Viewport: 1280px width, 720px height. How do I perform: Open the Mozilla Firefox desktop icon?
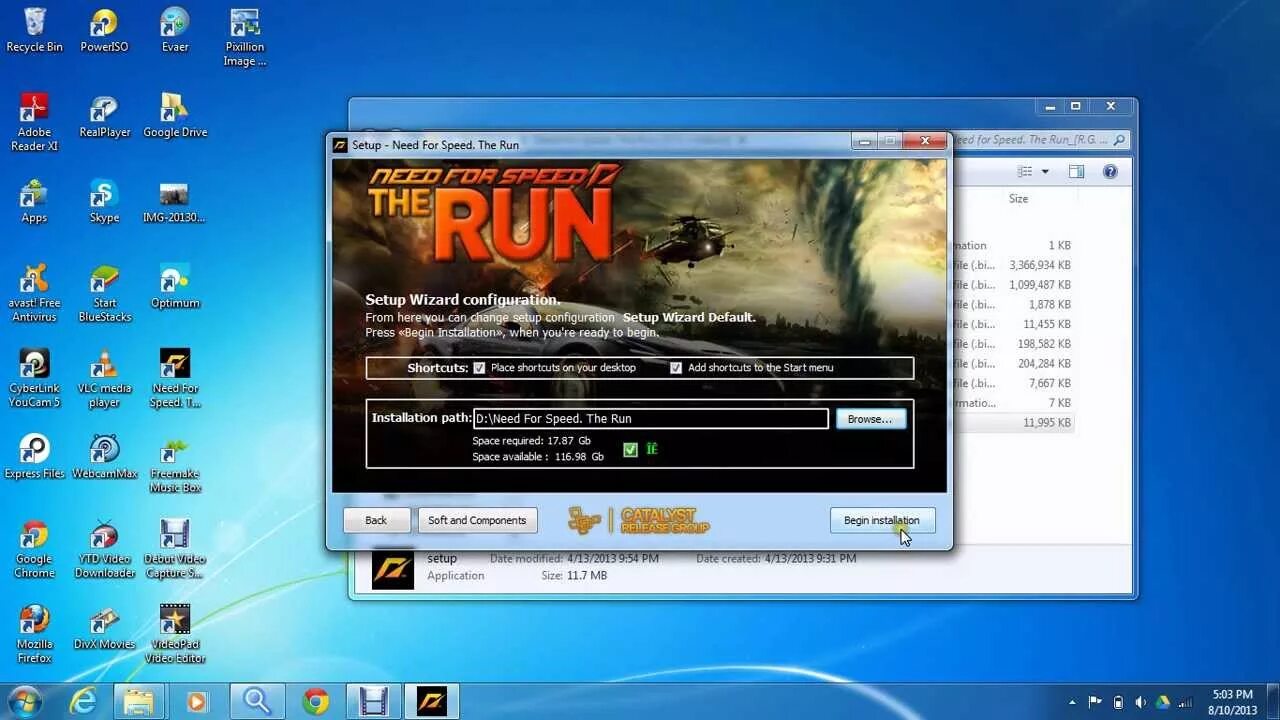tap(34, 633)
